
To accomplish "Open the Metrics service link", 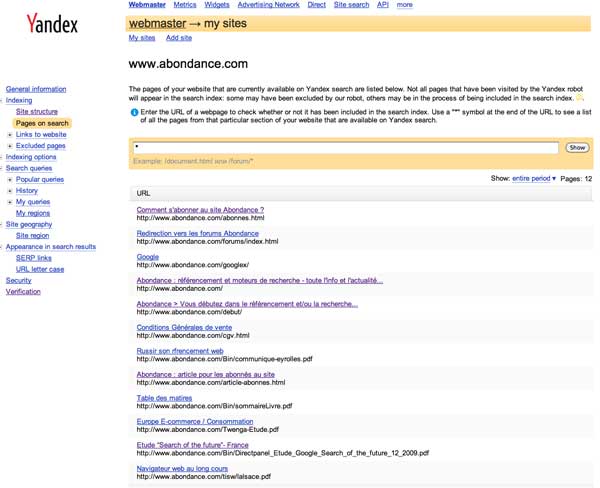I will [x=185, y=5].
